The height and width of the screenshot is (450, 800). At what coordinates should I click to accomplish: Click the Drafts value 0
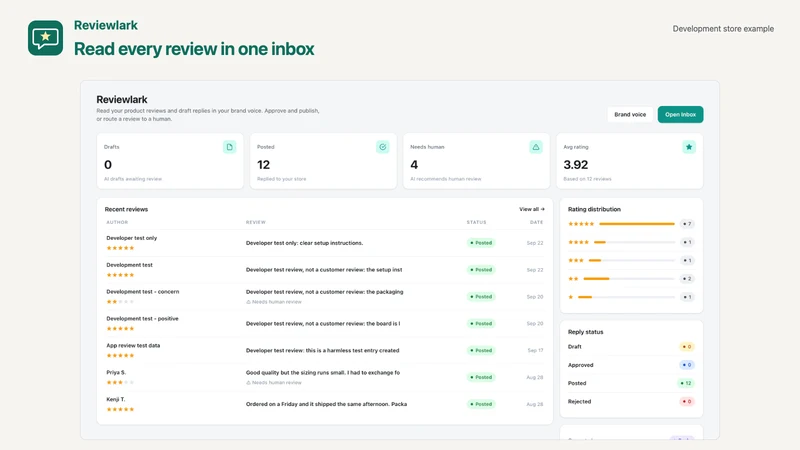pos(108,165)
